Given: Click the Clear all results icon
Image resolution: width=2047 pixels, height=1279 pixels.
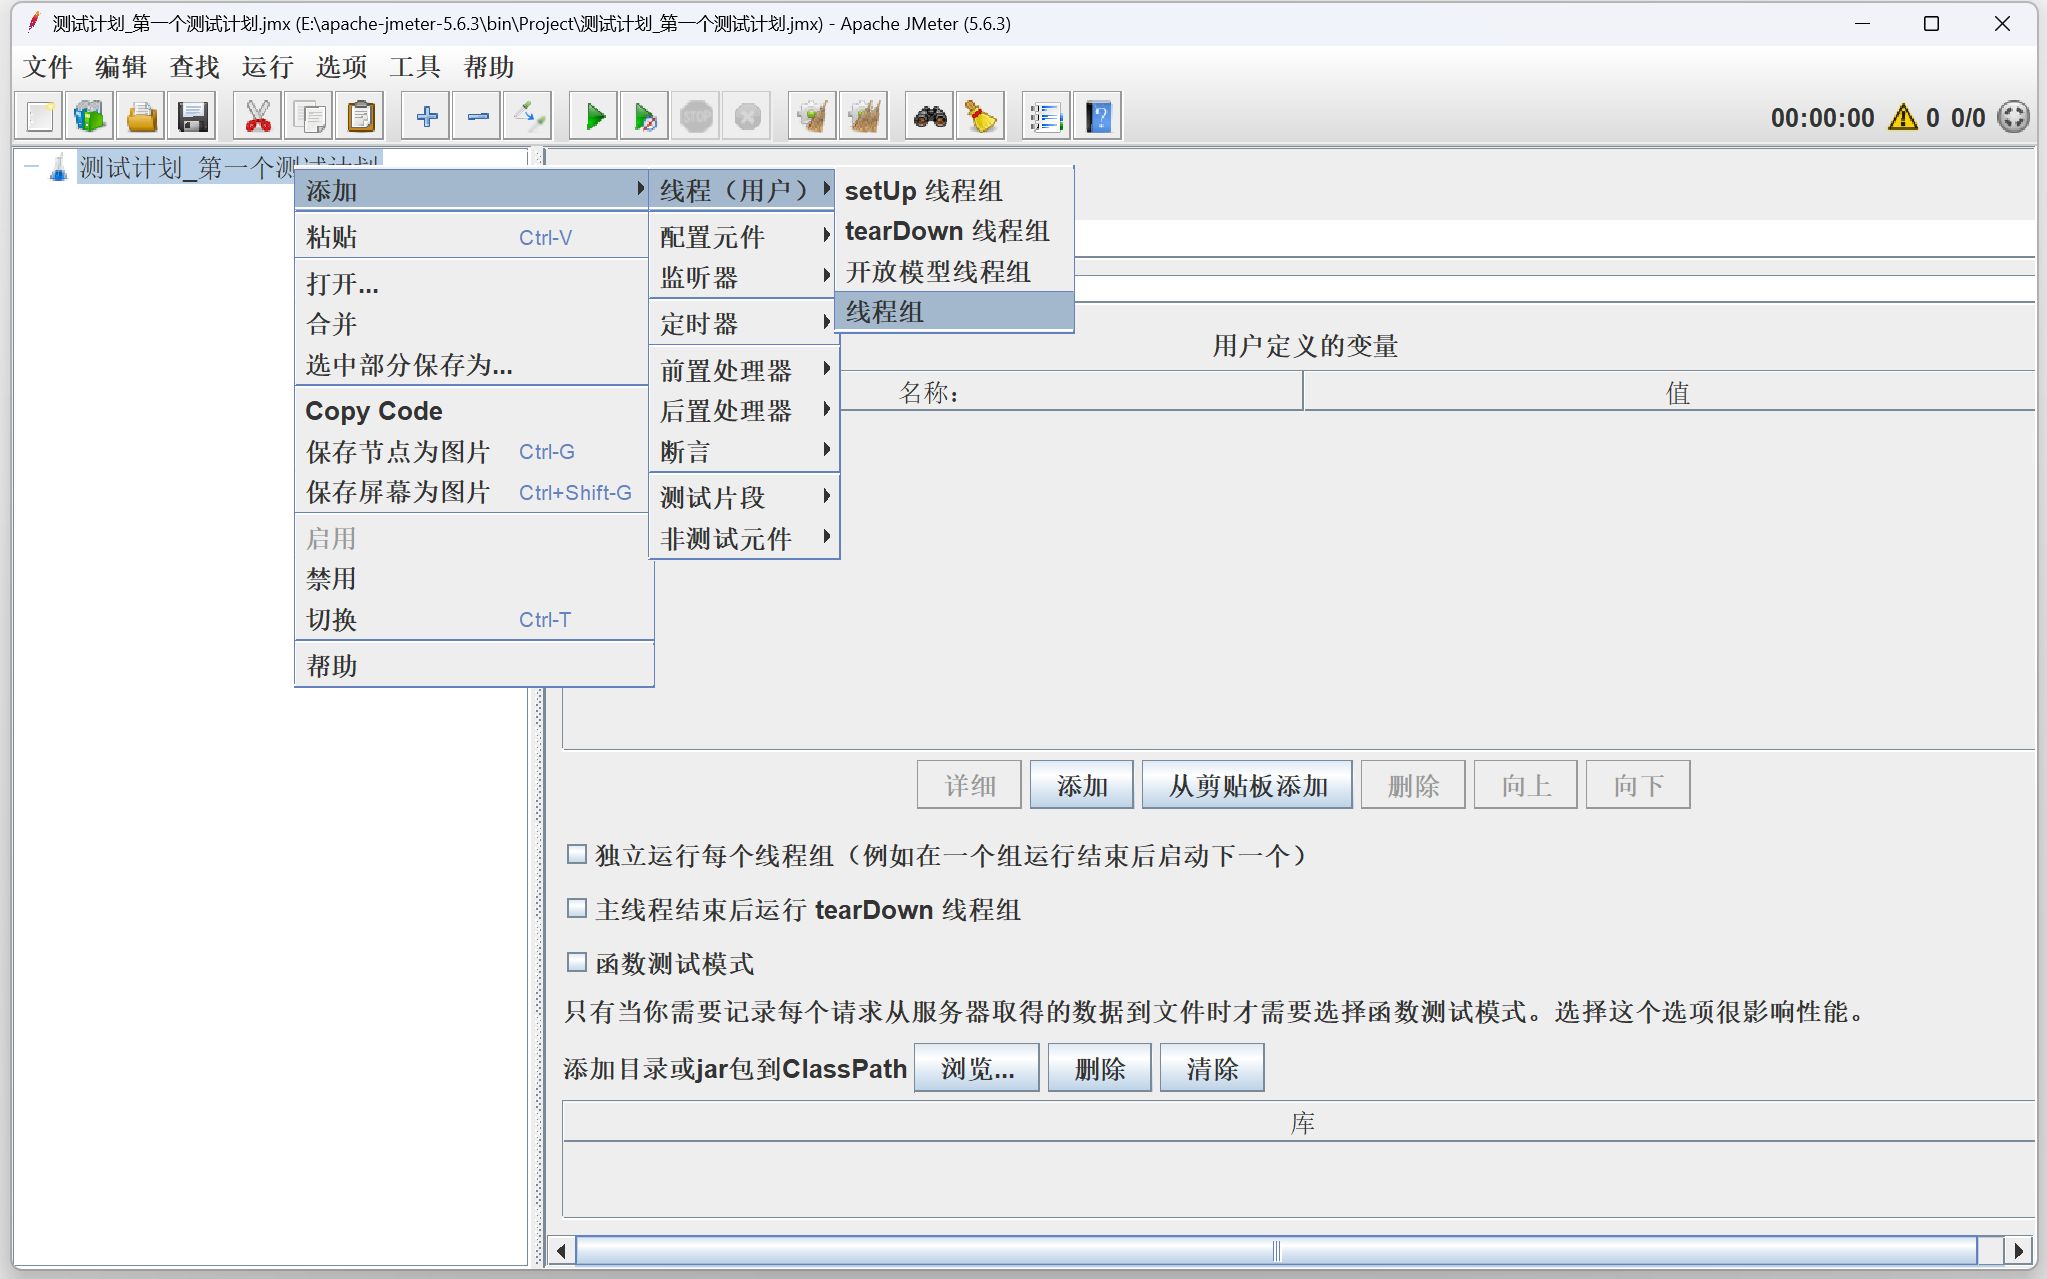Looking at the screenshot, I should click(x=864, y=117).
